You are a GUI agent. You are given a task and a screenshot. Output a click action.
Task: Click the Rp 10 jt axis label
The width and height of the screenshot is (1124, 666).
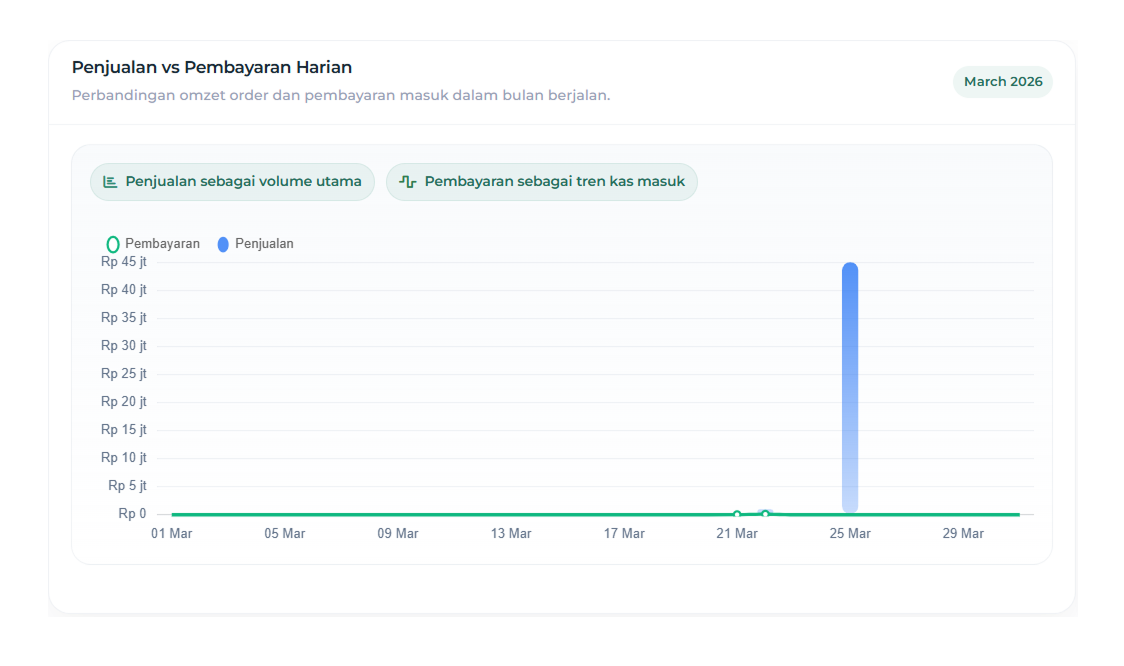tap(124, 458)
